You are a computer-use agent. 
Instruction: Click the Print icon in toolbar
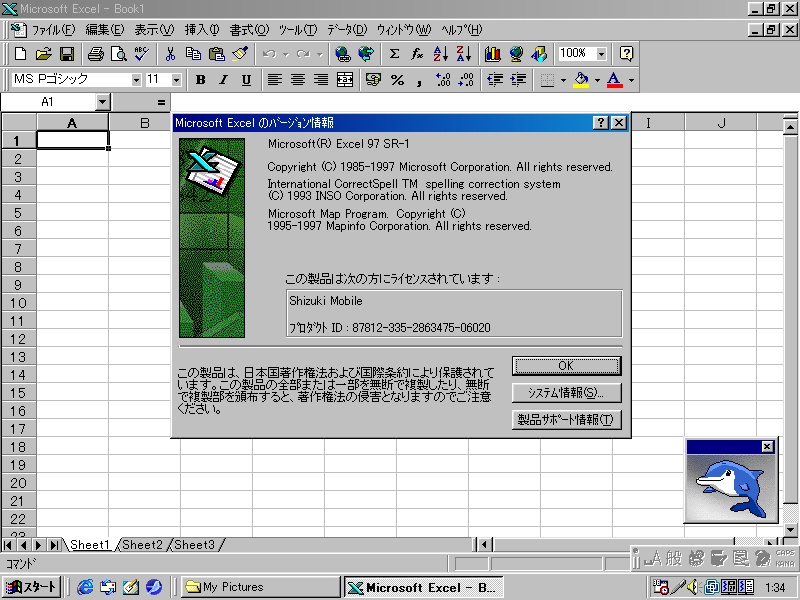[95, 54]
